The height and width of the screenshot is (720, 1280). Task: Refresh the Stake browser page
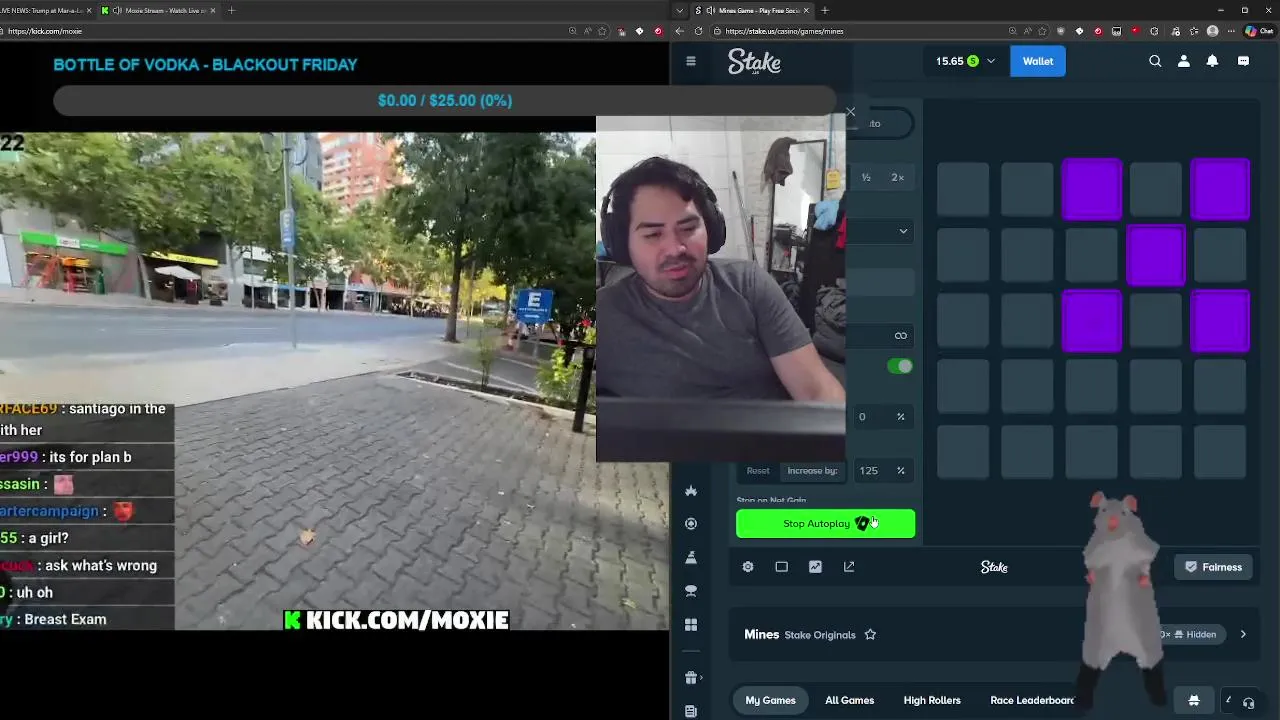(698, 31)
